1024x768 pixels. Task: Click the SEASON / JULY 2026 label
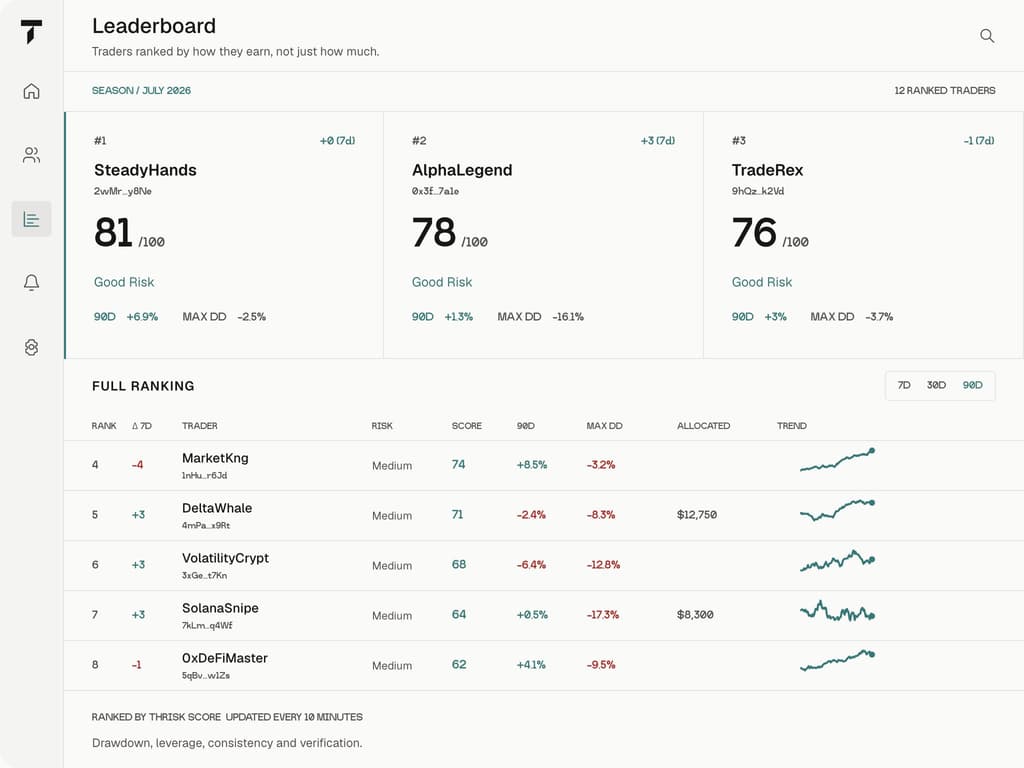point(141,91)
